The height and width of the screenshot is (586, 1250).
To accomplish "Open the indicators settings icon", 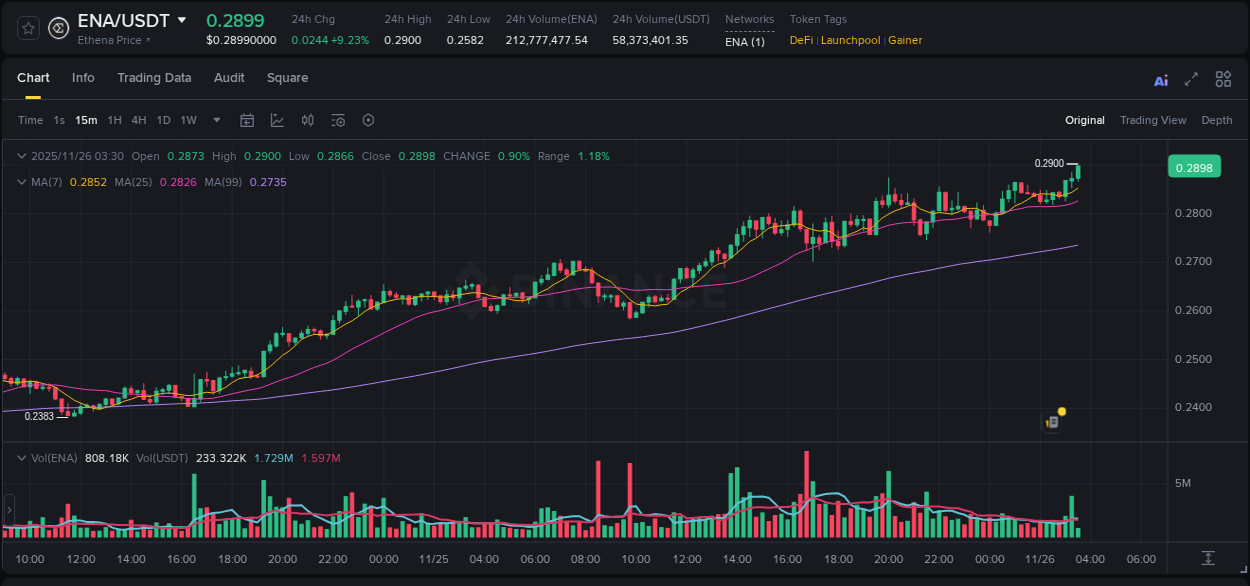I will tap(337, 120).
